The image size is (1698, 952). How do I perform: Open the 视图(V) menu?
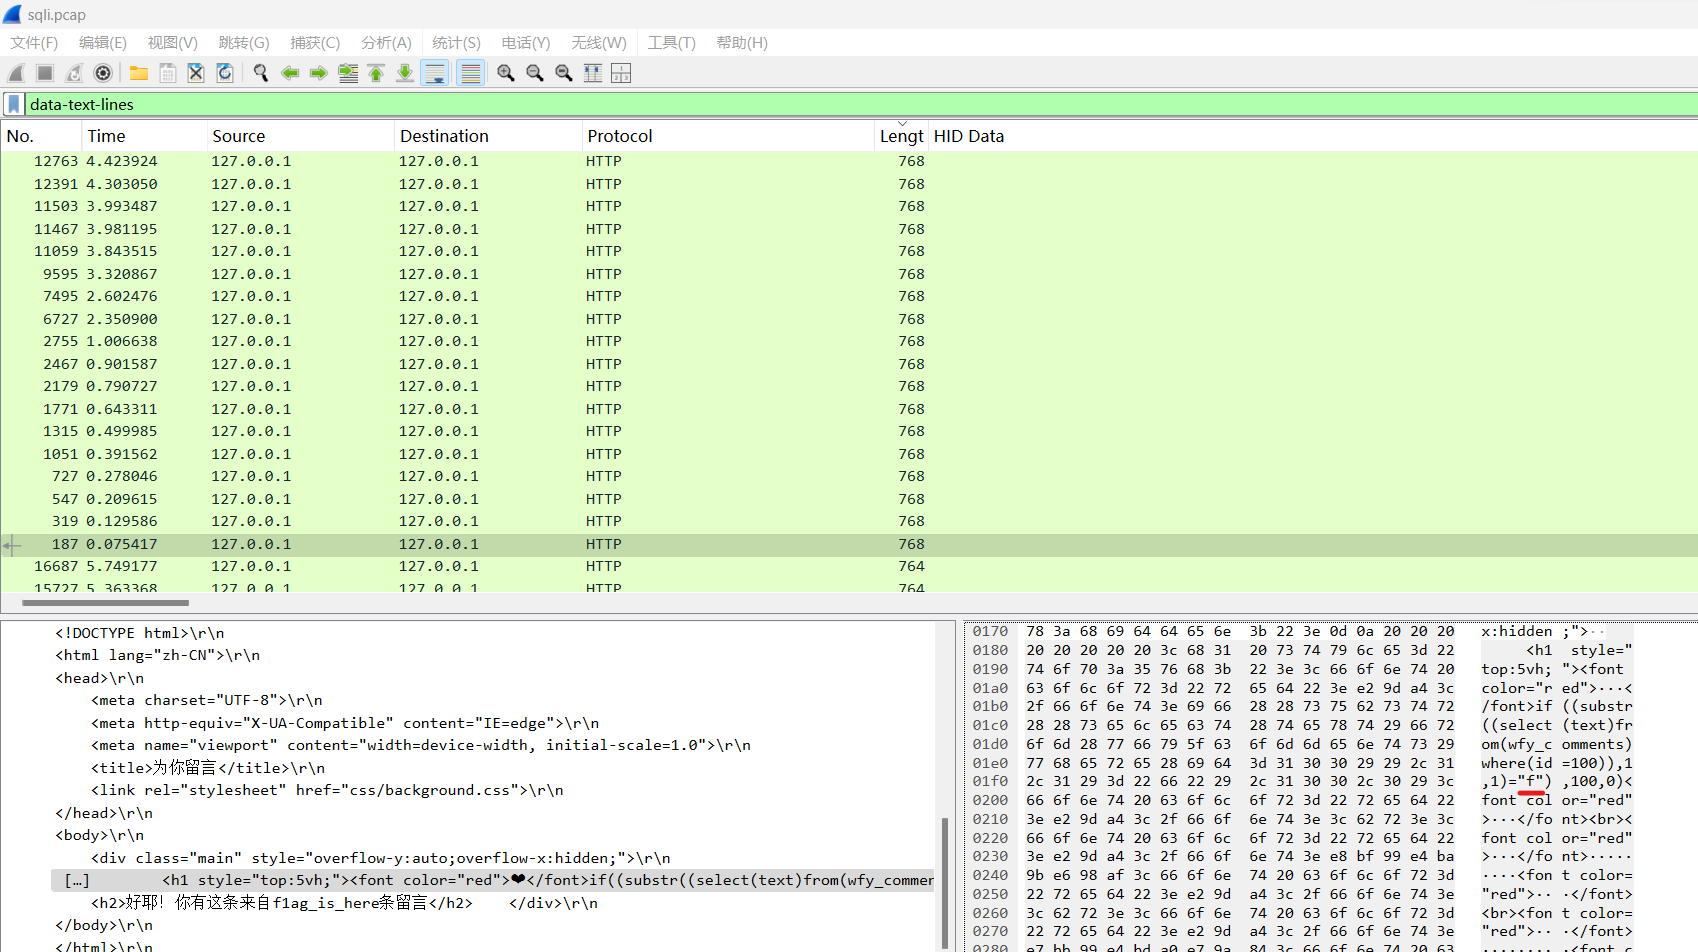(x=172, y=43)
